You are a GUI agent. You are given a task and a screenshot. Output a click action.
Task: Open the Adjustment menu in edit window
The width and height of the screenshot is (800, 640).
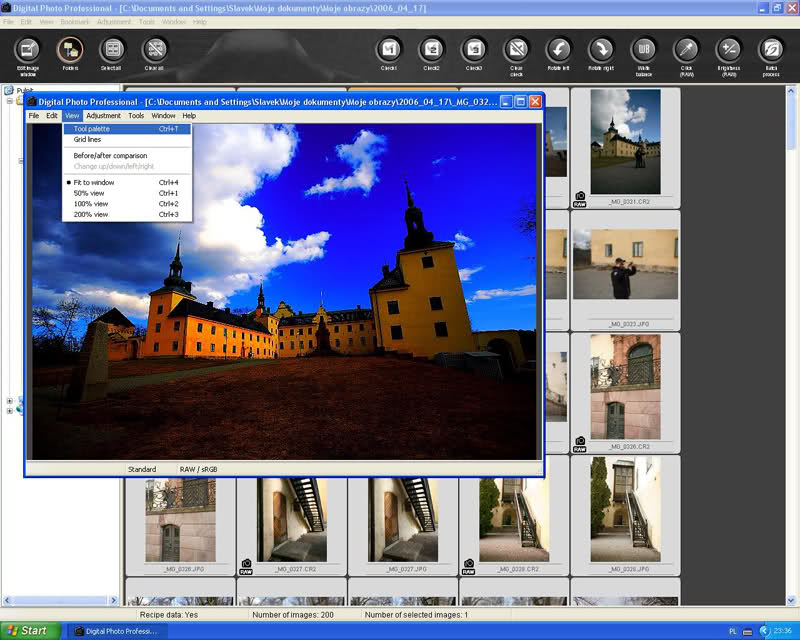[x=104, y=116]
